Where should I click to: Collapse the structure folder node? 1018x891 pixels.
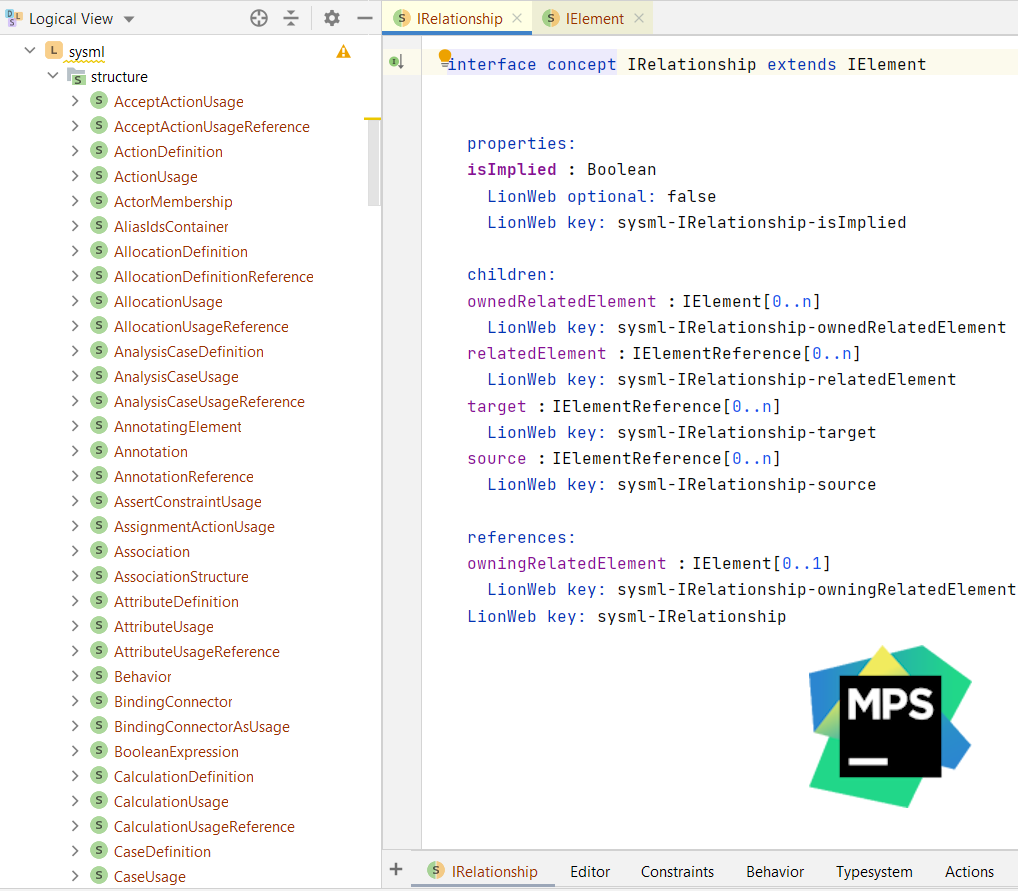click(x=53, y=76)
